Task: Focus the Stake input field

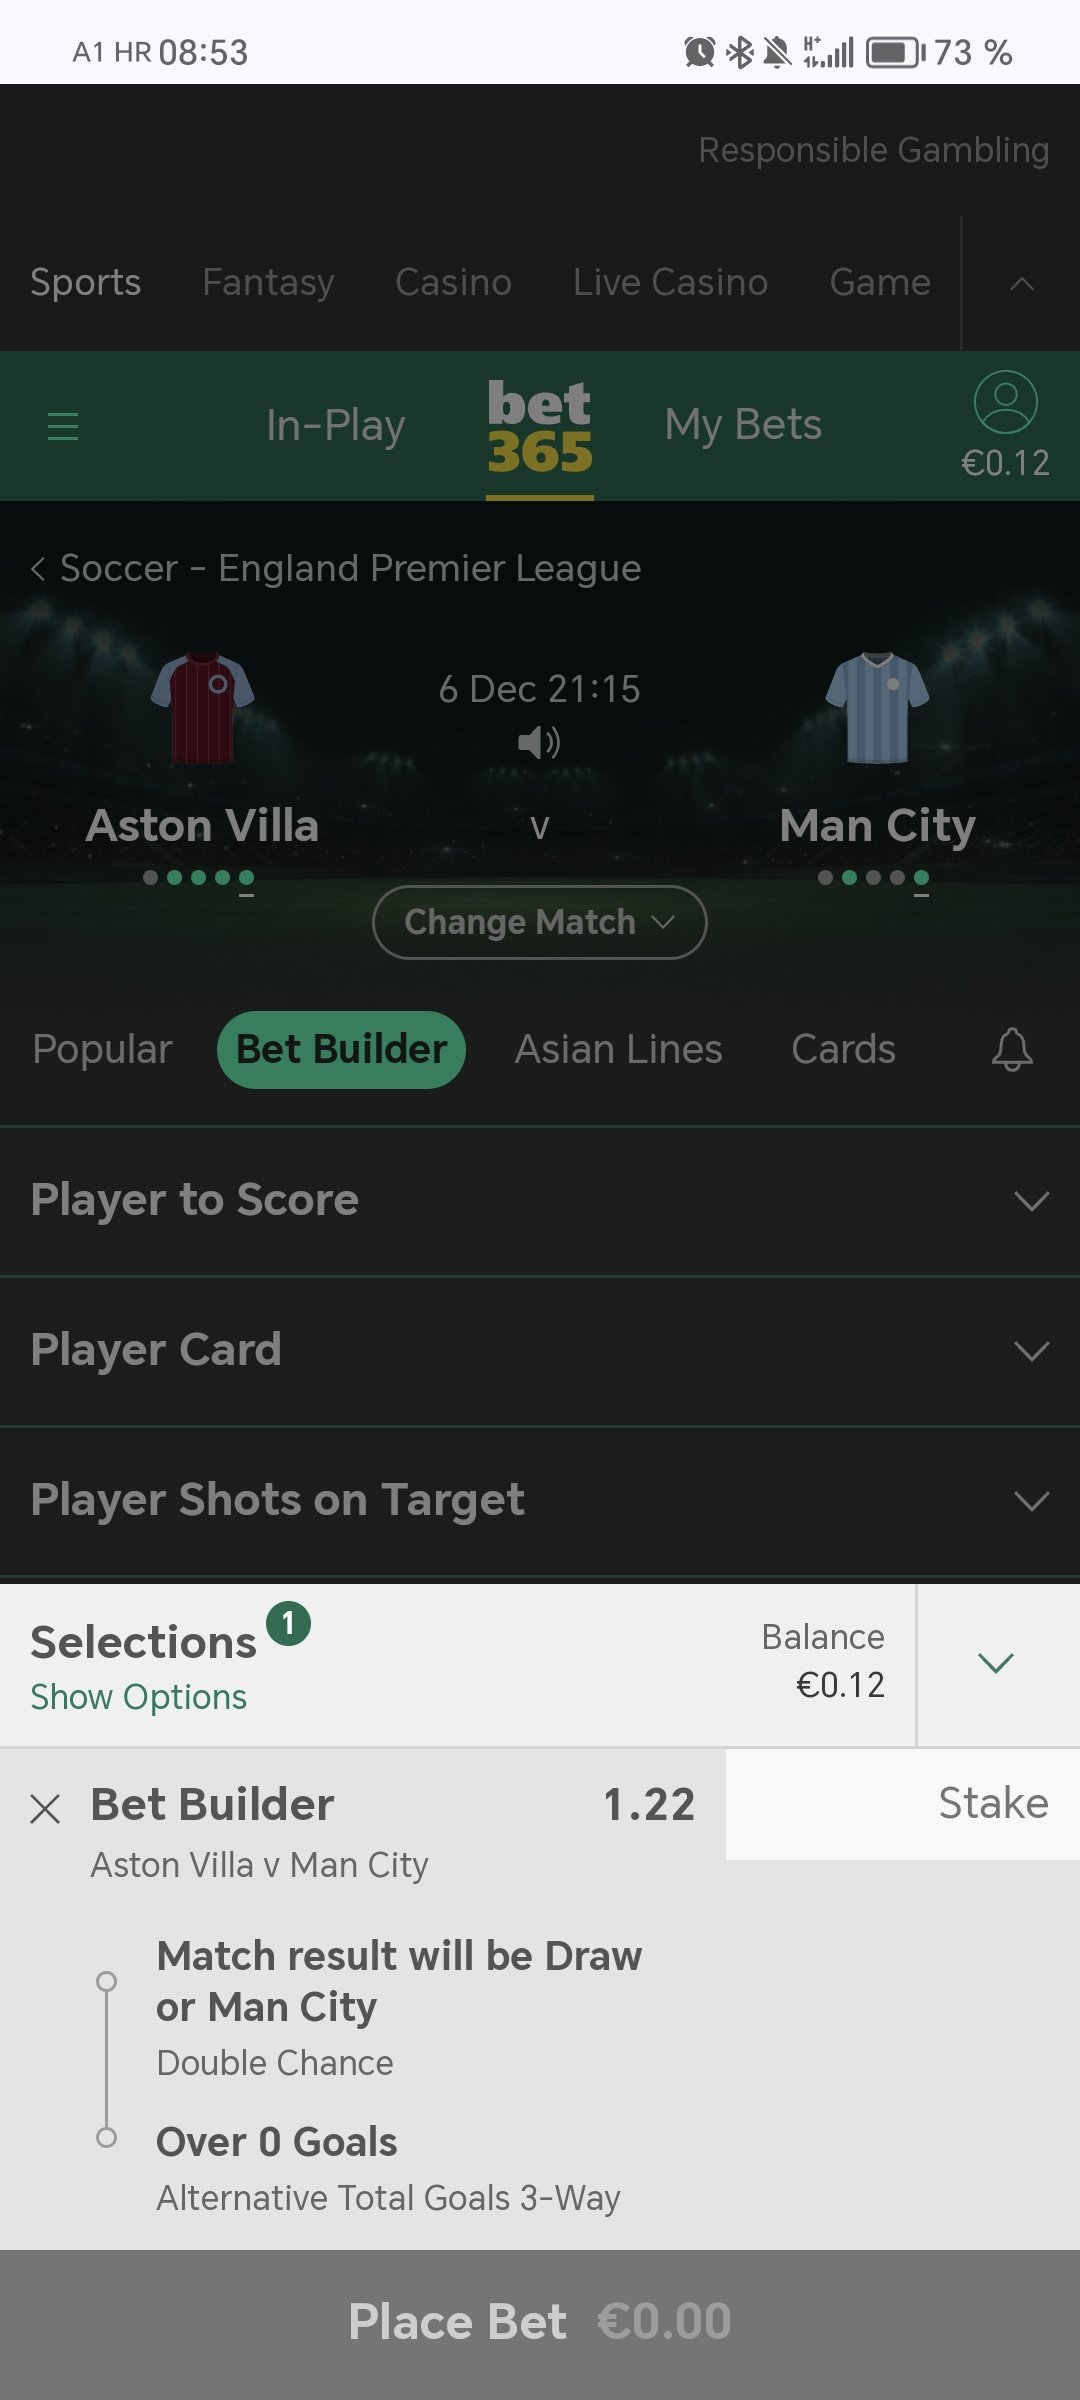Action: pos(903,1804)
